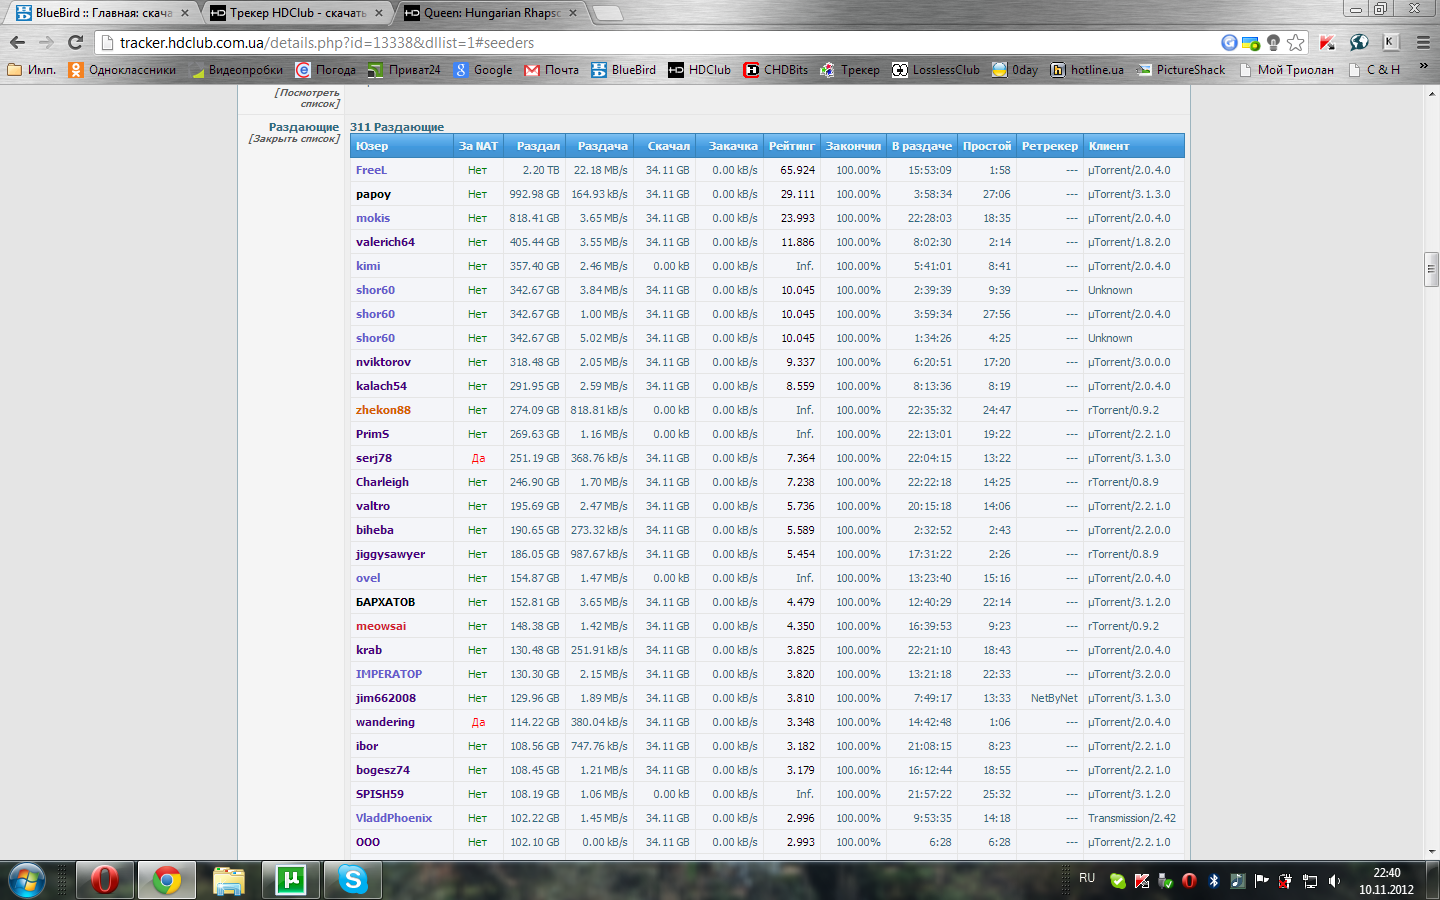Collapse seeders with Закрыть список

[x=294, y=139]
